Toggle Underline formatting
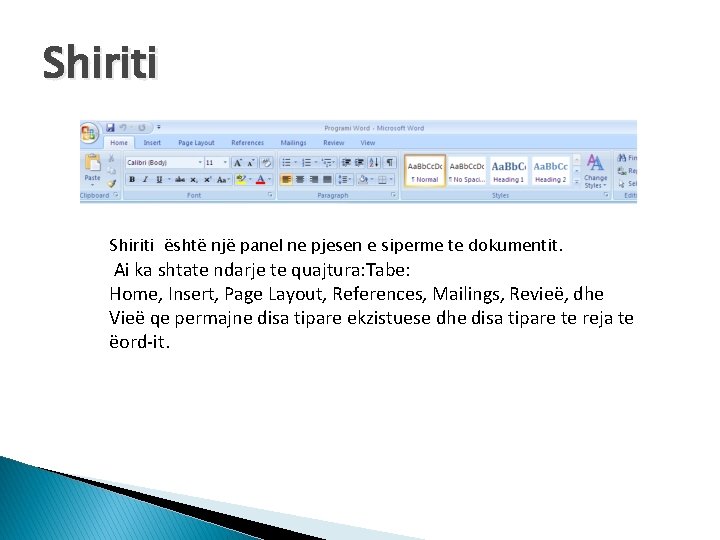Viewport: 720px width, 540px height. (159, 180)
